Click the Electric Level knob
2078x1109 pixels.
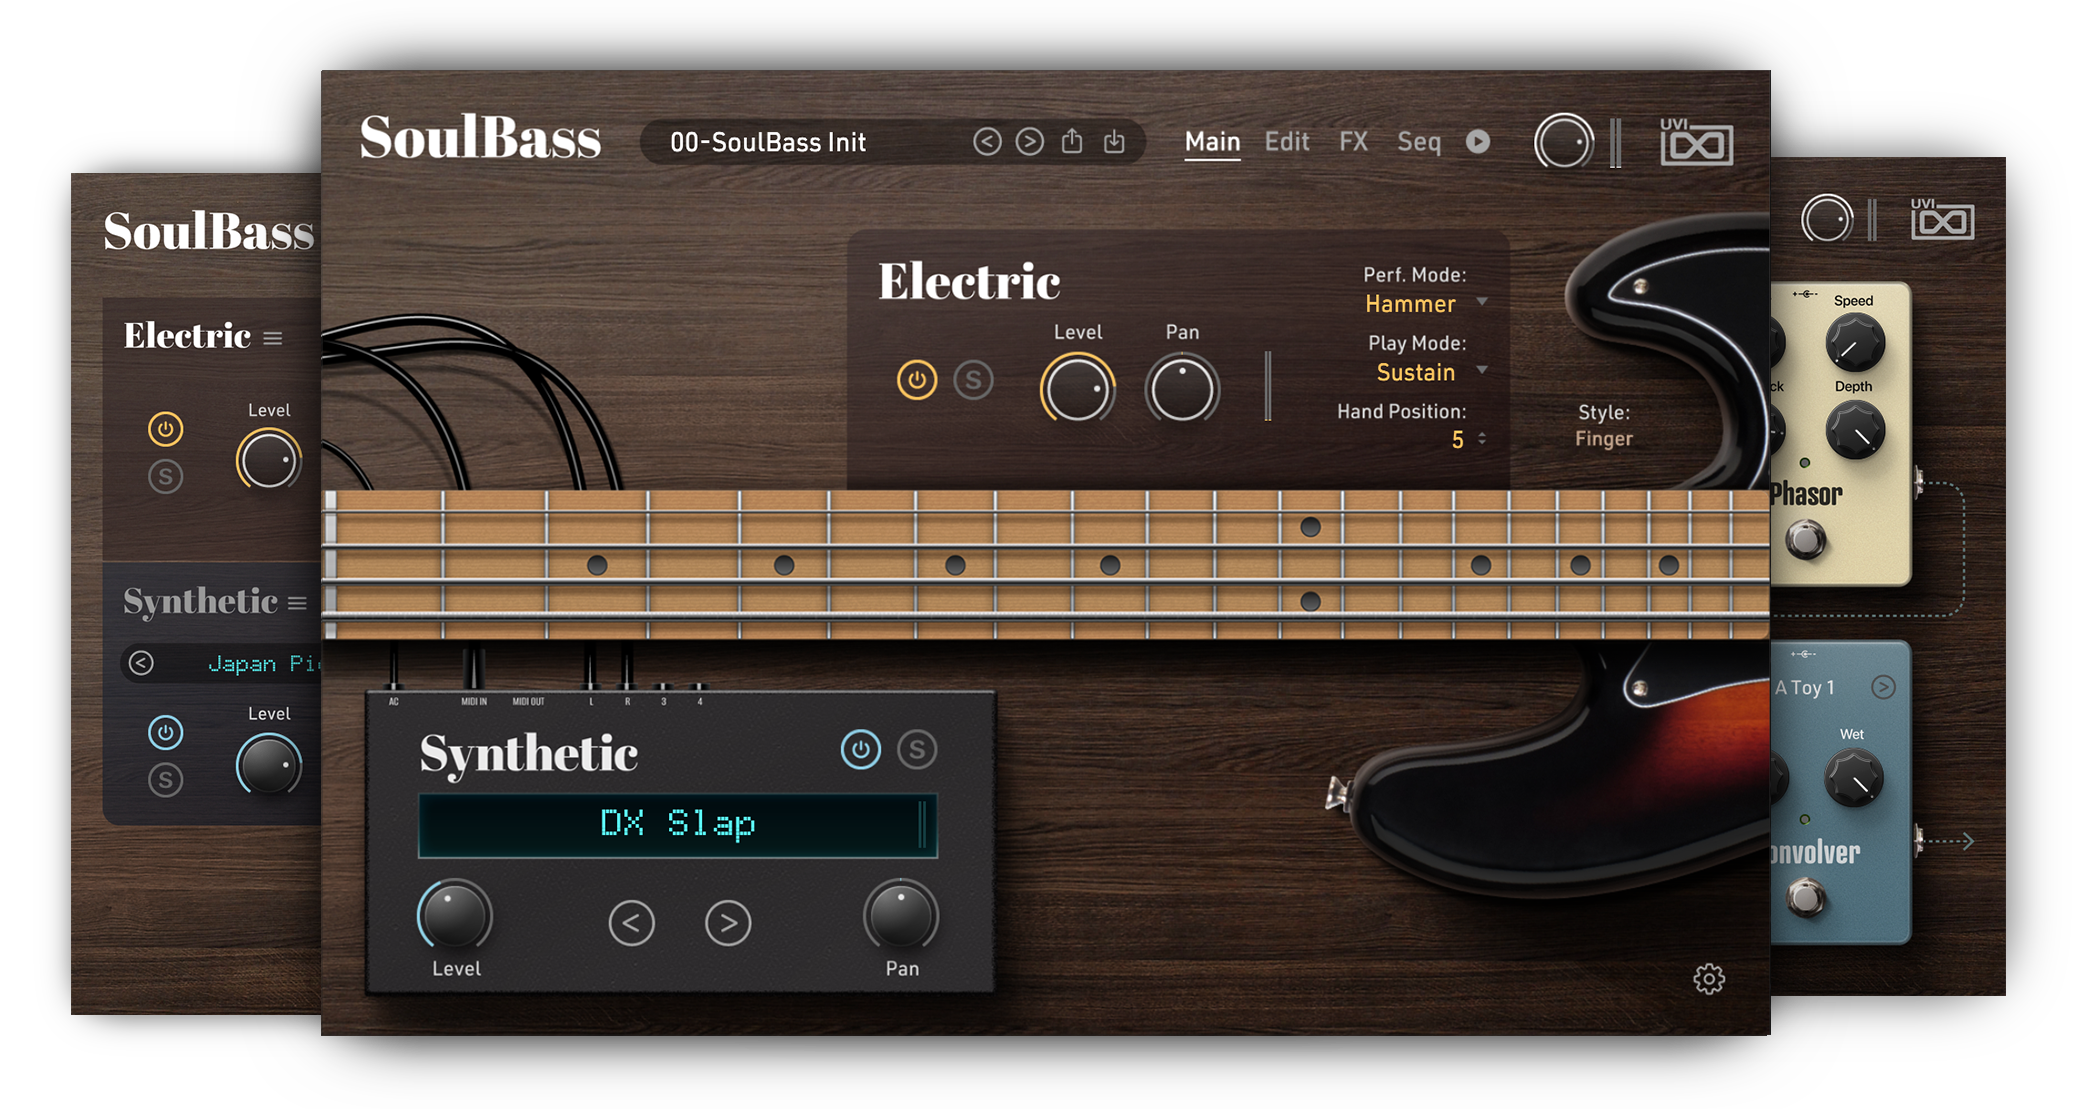(x=1077, y=388)
